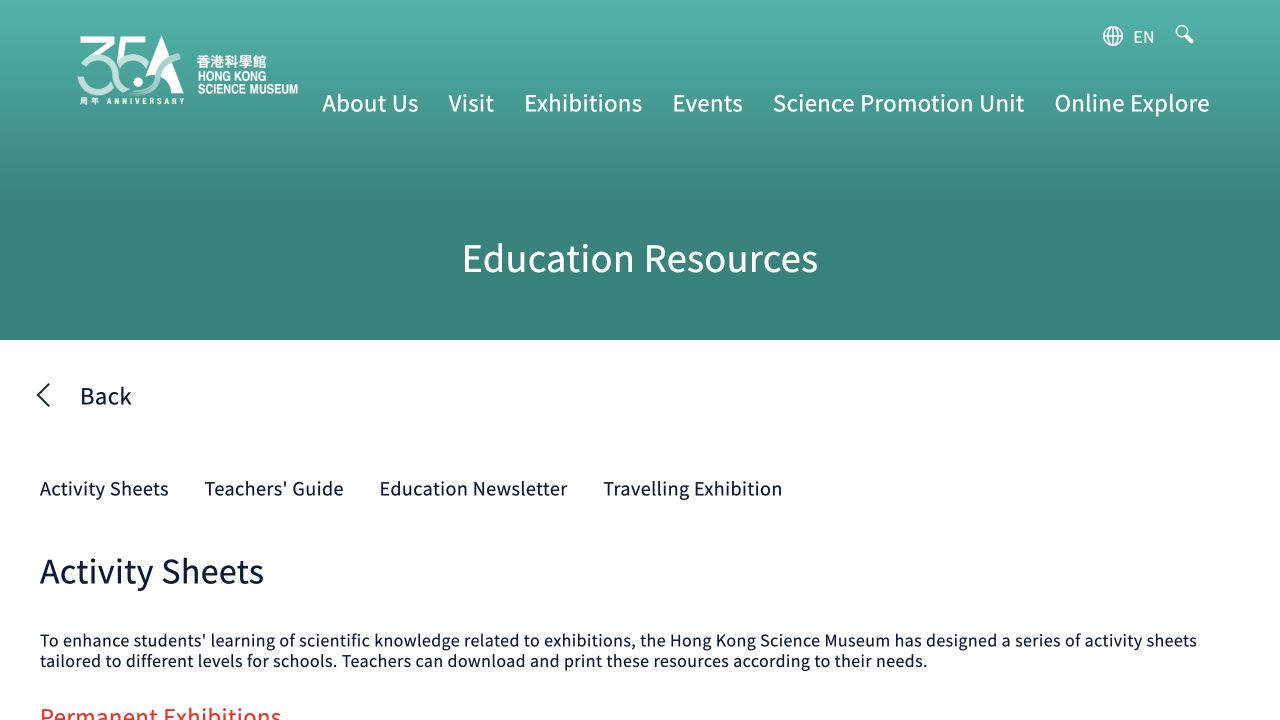Click the back arrow chevron
Image resolution: width=1280 pixels, height=720 pixels.
click(43, 395)
